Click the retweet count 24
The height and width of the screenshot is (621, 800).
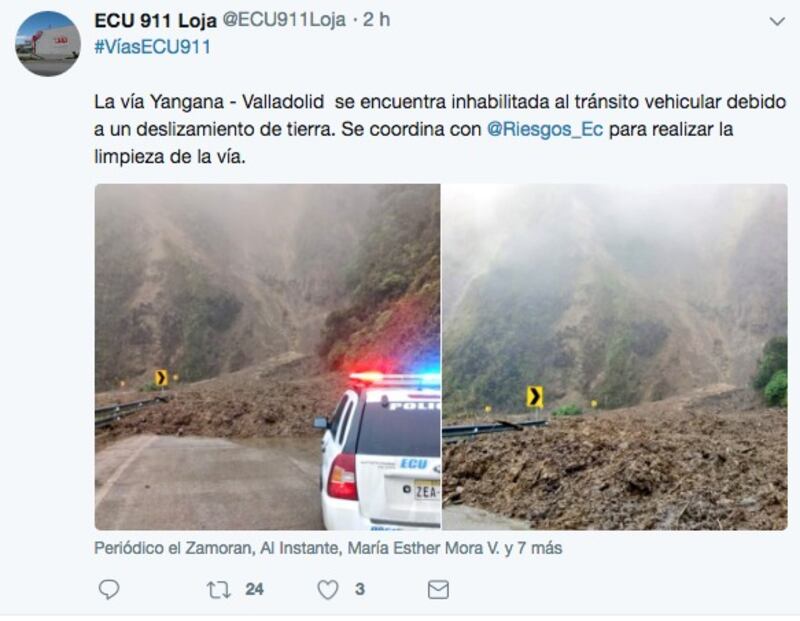254,589
